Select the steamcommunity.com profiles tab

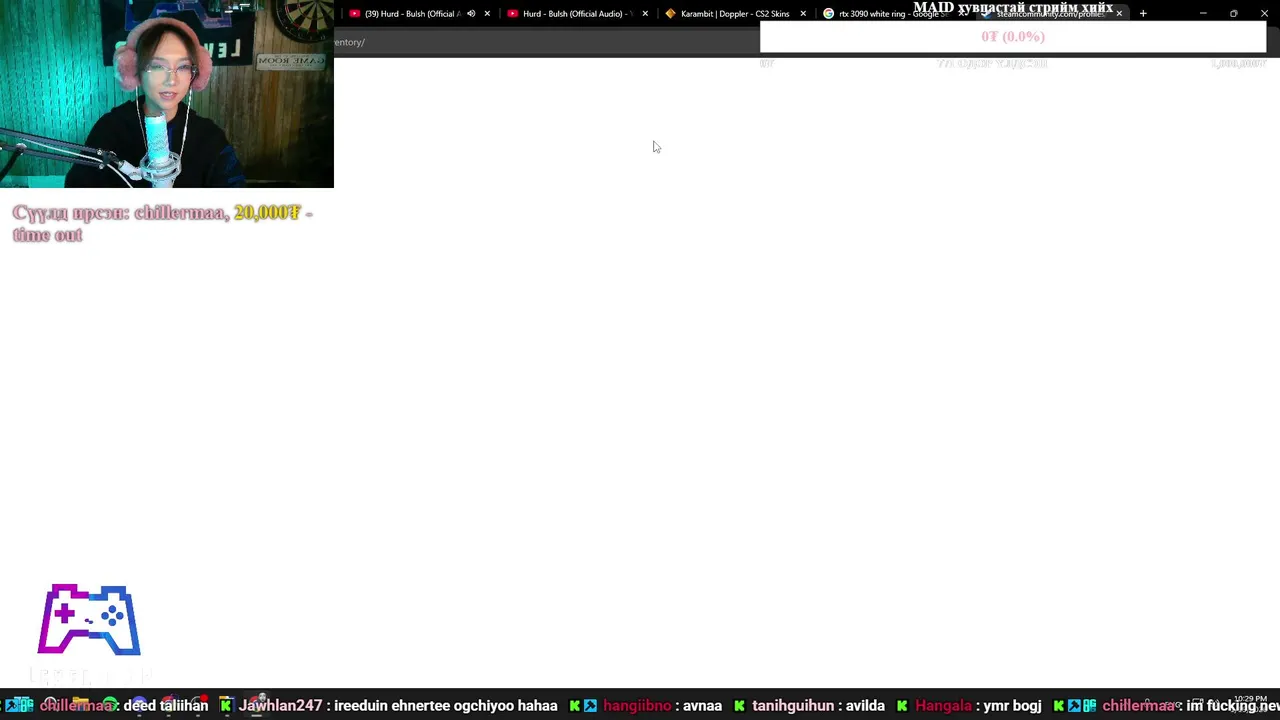1050,14
